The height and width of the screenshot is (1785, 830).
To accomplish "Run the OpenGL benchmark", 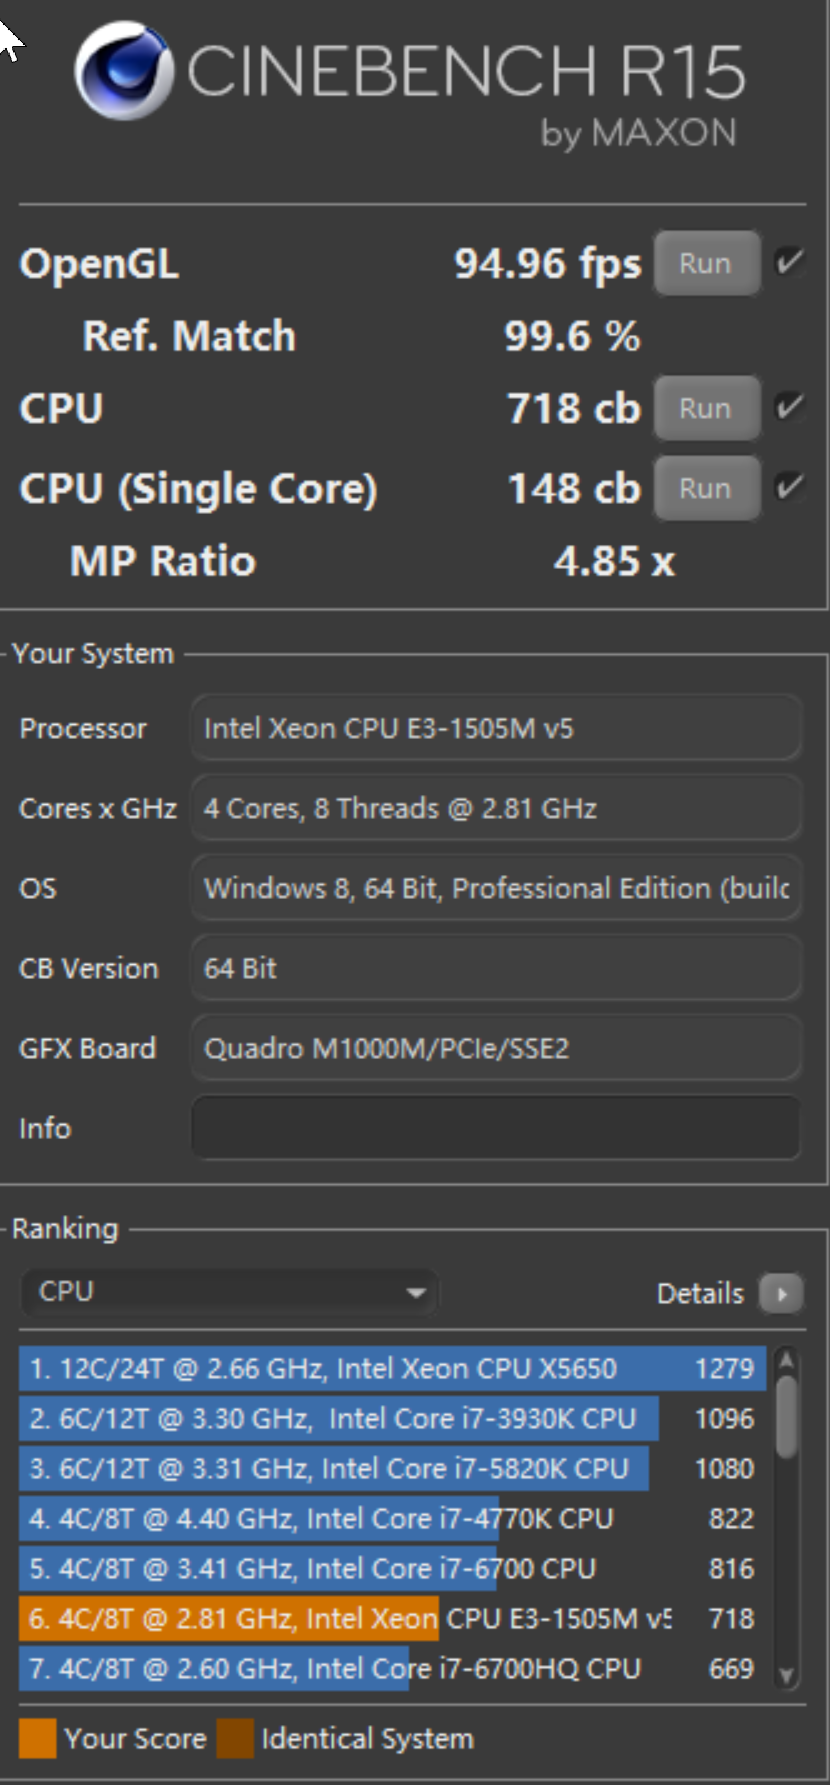I will click(x=706, y=263).
